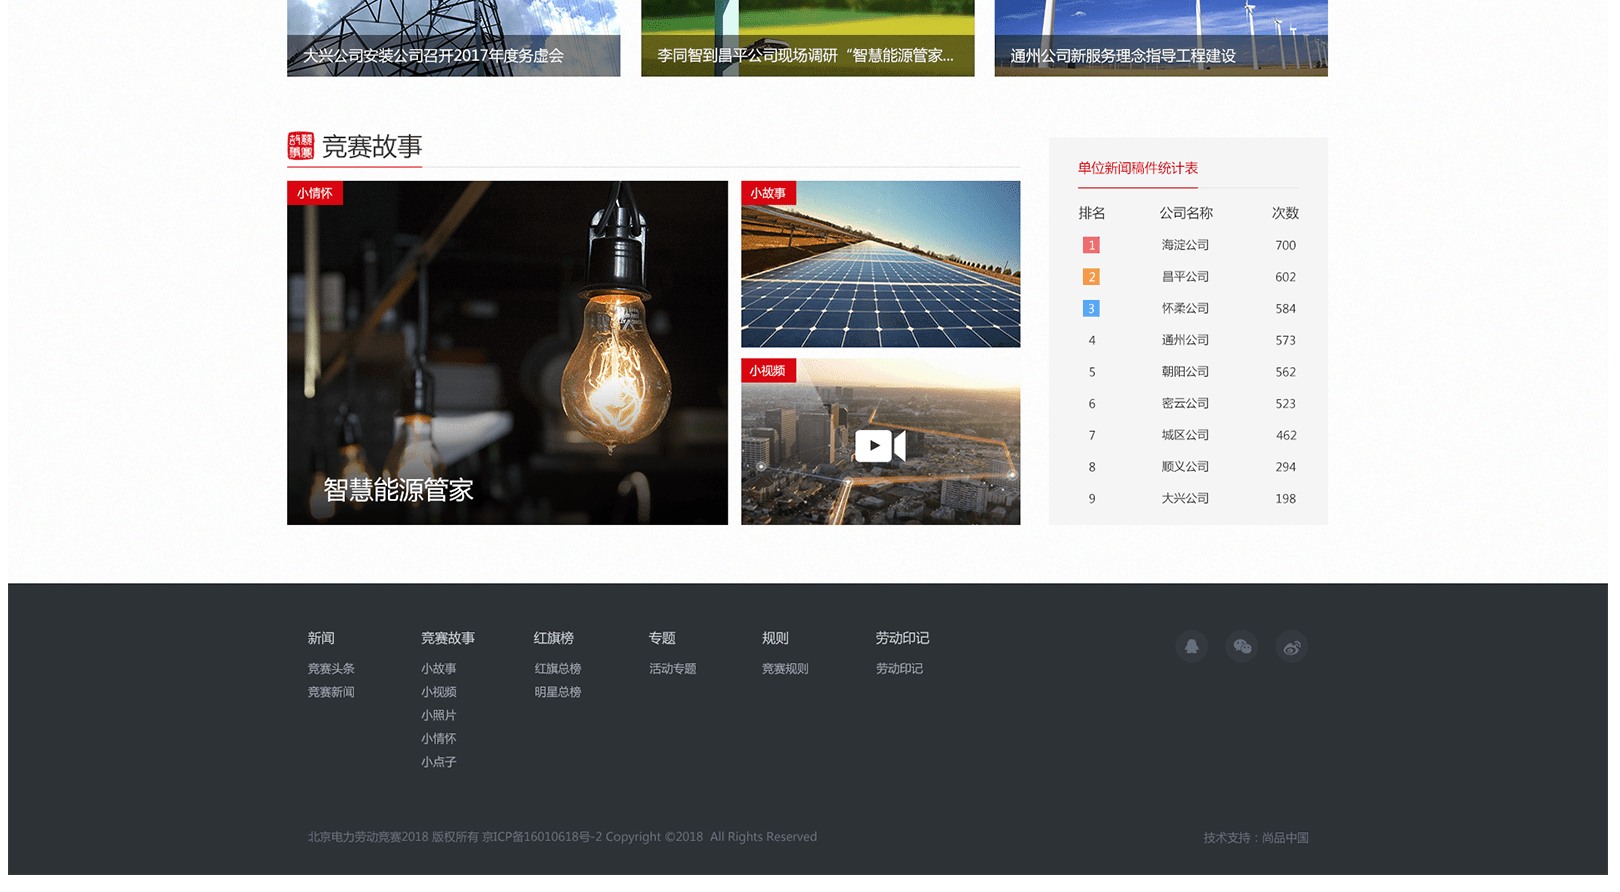Click rank badge 3 for 怀柔公司

[1091, 308]
